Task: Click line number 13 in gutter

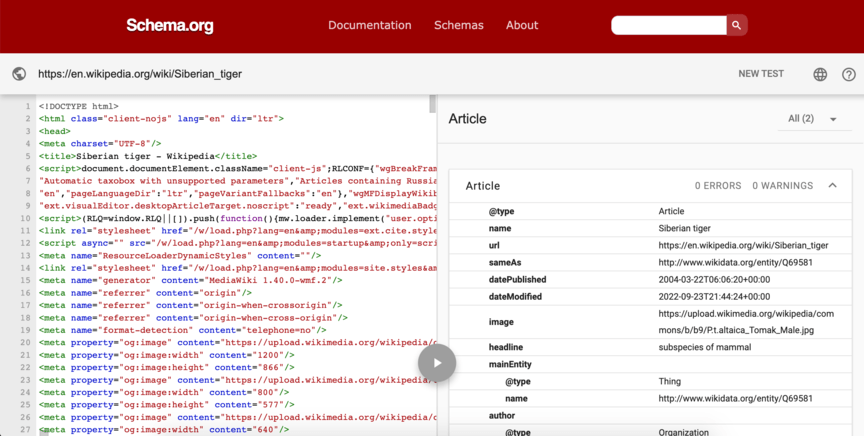Action: click(25, 256)
